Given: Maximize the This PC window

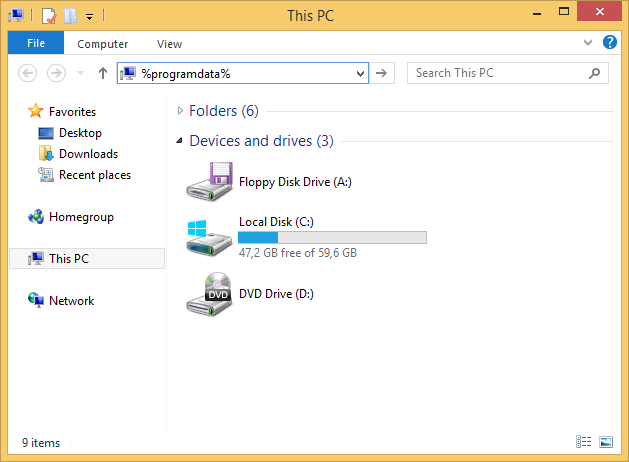Looking at the screenshot, I should 564,12.
